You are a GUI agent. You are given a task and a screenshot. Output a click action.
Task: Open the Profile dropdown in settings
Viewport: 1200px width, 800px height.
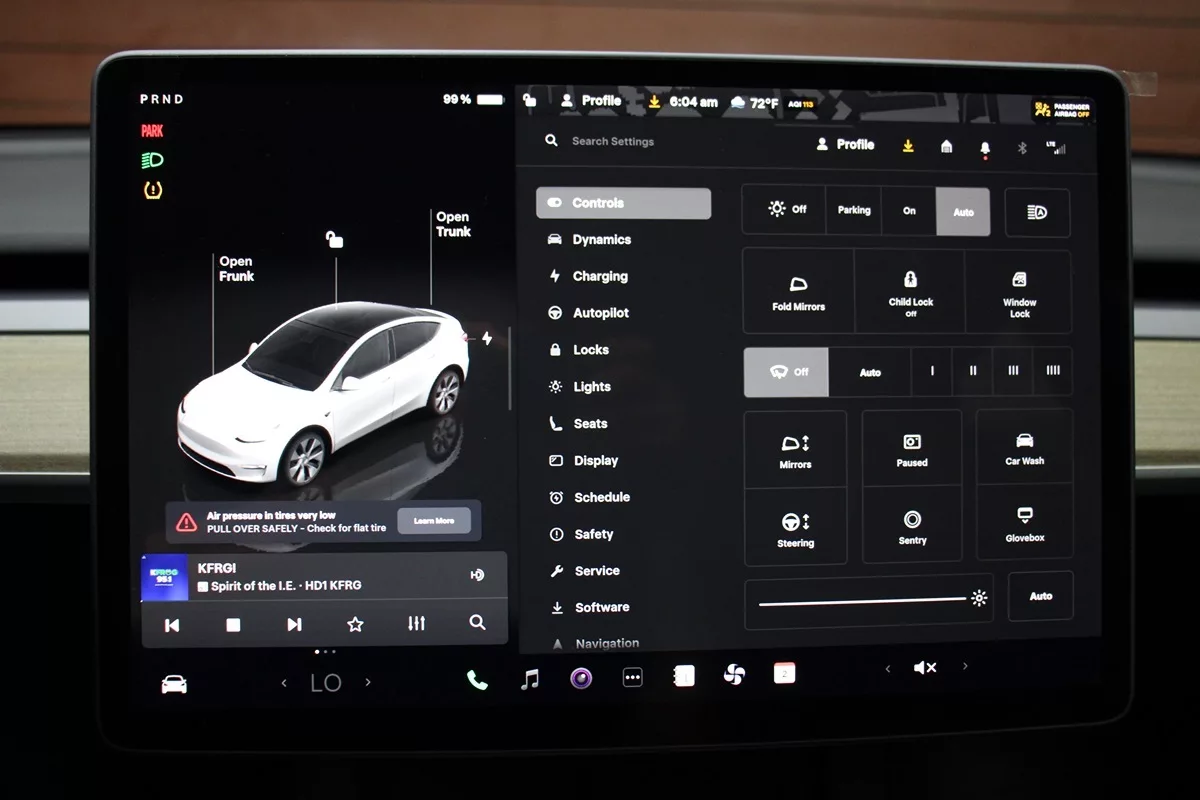pyautogui.click(x=845, y=145)
